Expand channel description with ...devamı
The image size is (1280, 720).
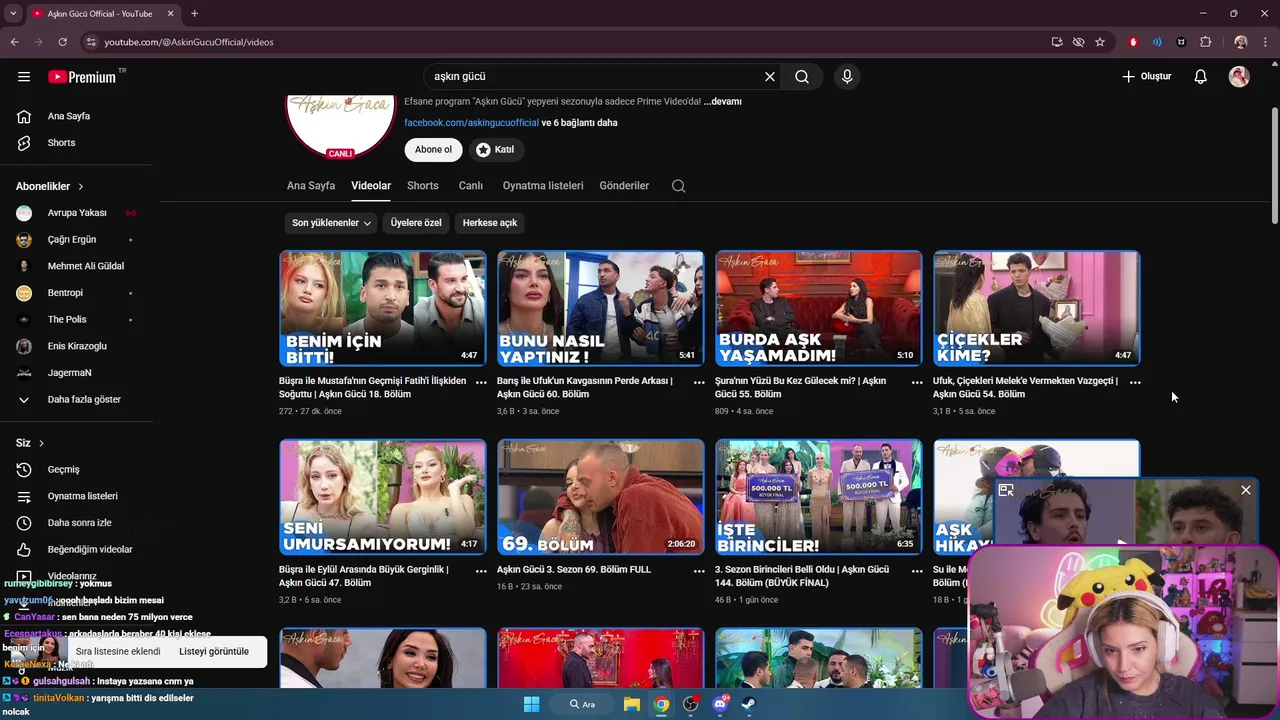click(x=722, y=102)
